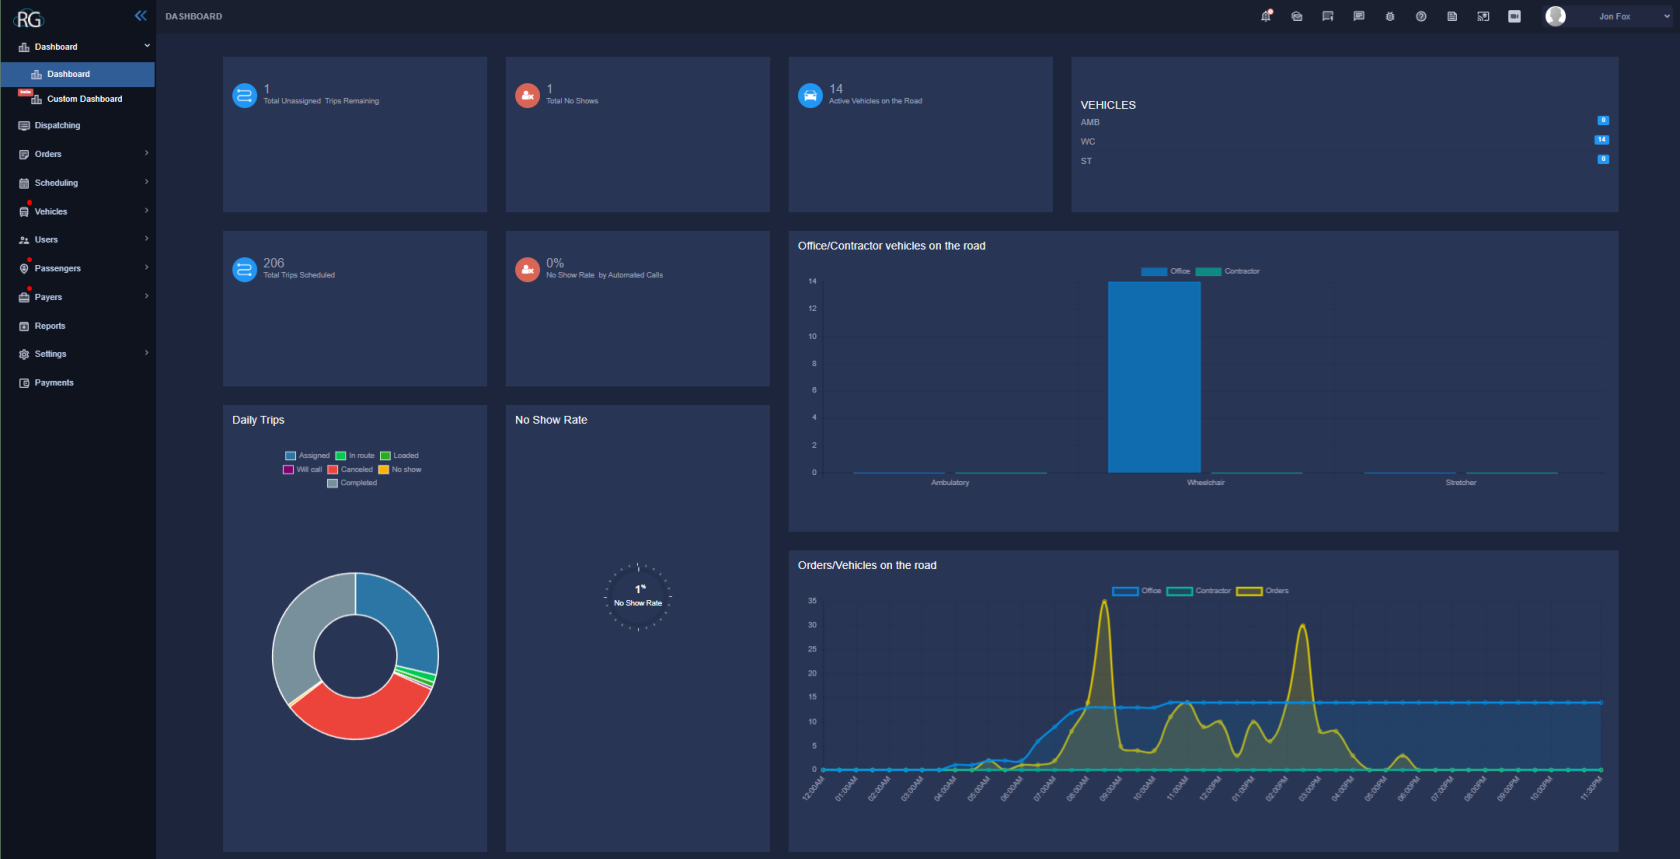Click the document icon in top bar
This screenshot has height=859, width=1680.
point(1452,16)
